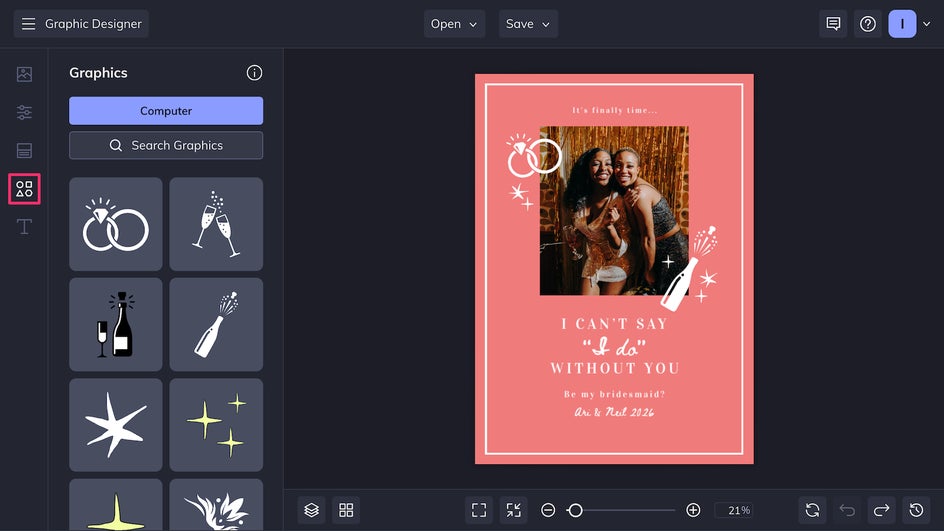Viewport: 944px width, 531px height.
Task: Open the Image Manager sidebar icon
Action: [24, 74]
